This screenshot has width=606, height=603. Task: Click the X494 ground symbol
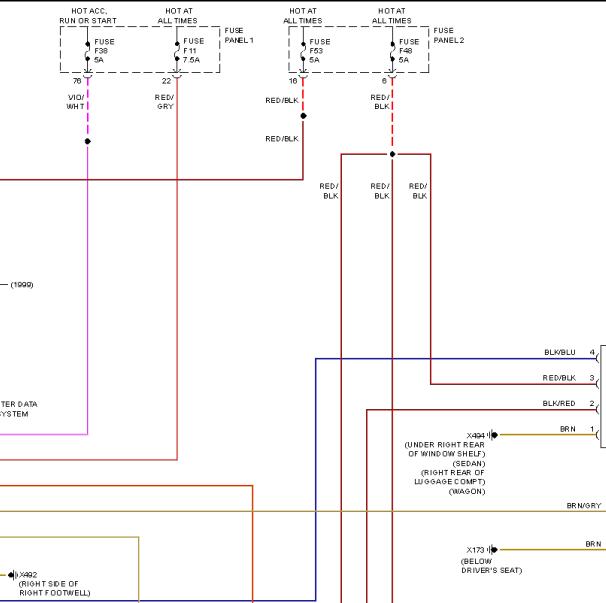(493, 435)
